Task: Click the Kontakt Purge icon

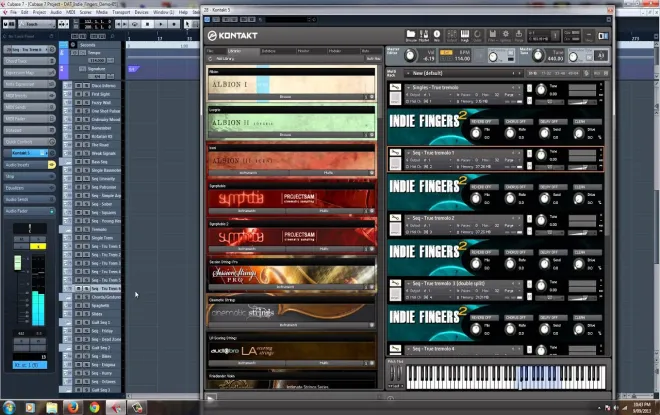Action: click(x=519, y=35)
